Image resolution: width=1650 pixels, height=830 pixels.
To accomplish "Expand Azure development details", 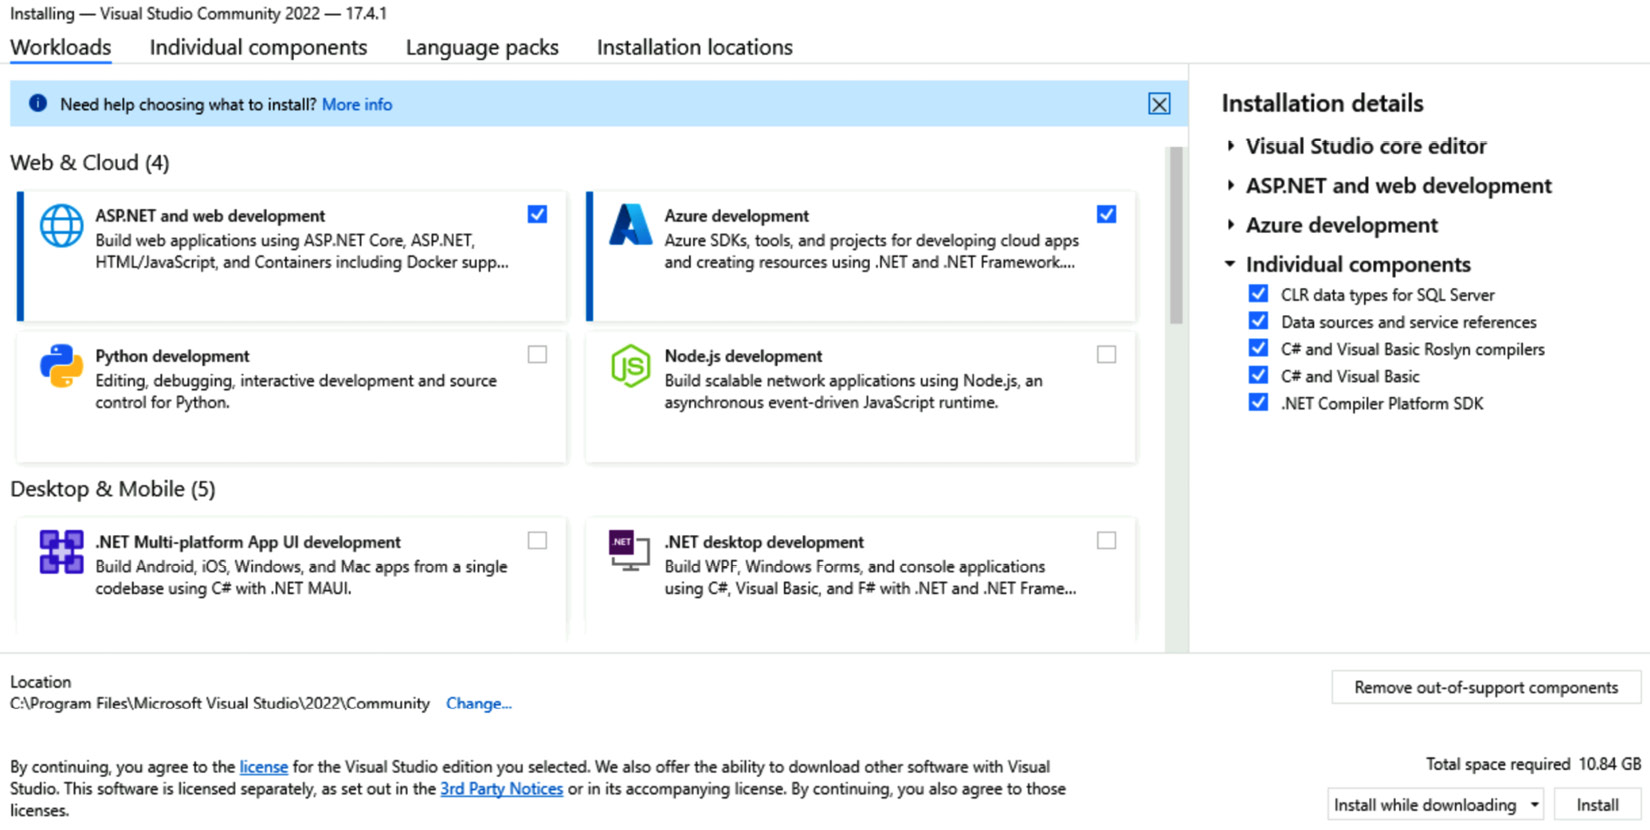I will (1230, 225).
